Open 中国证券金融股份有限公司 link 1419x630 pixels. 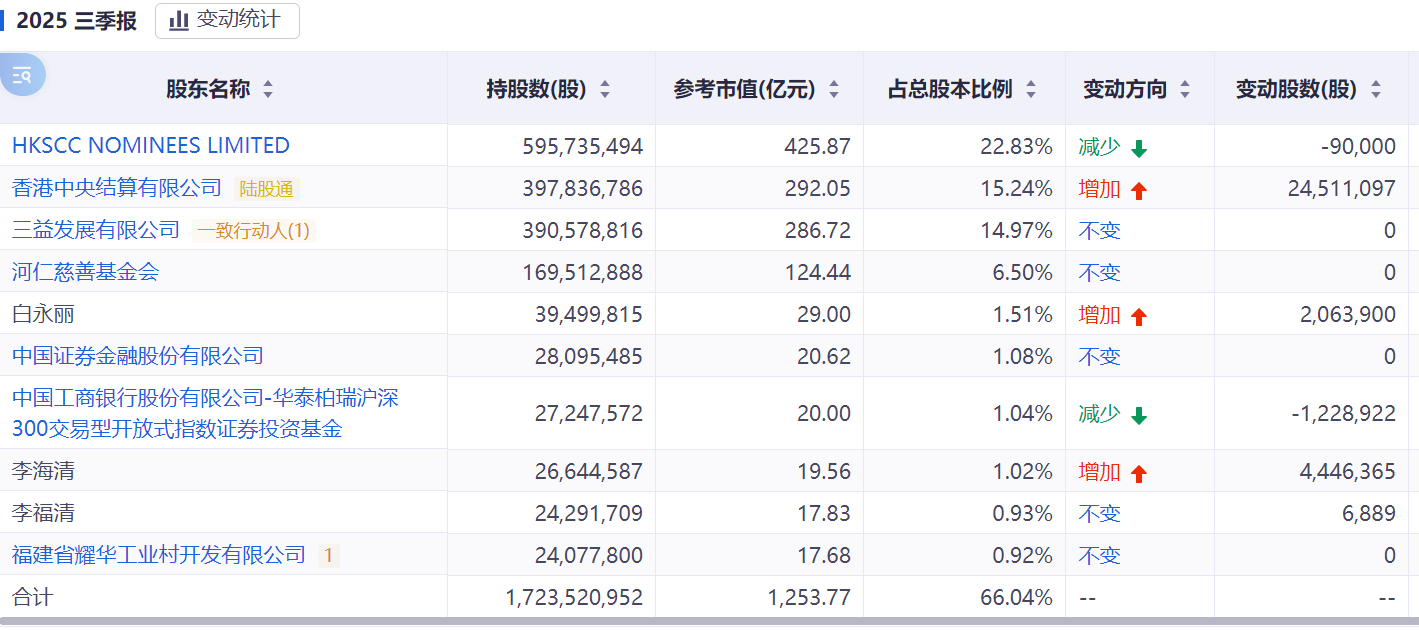coord(138,356)
